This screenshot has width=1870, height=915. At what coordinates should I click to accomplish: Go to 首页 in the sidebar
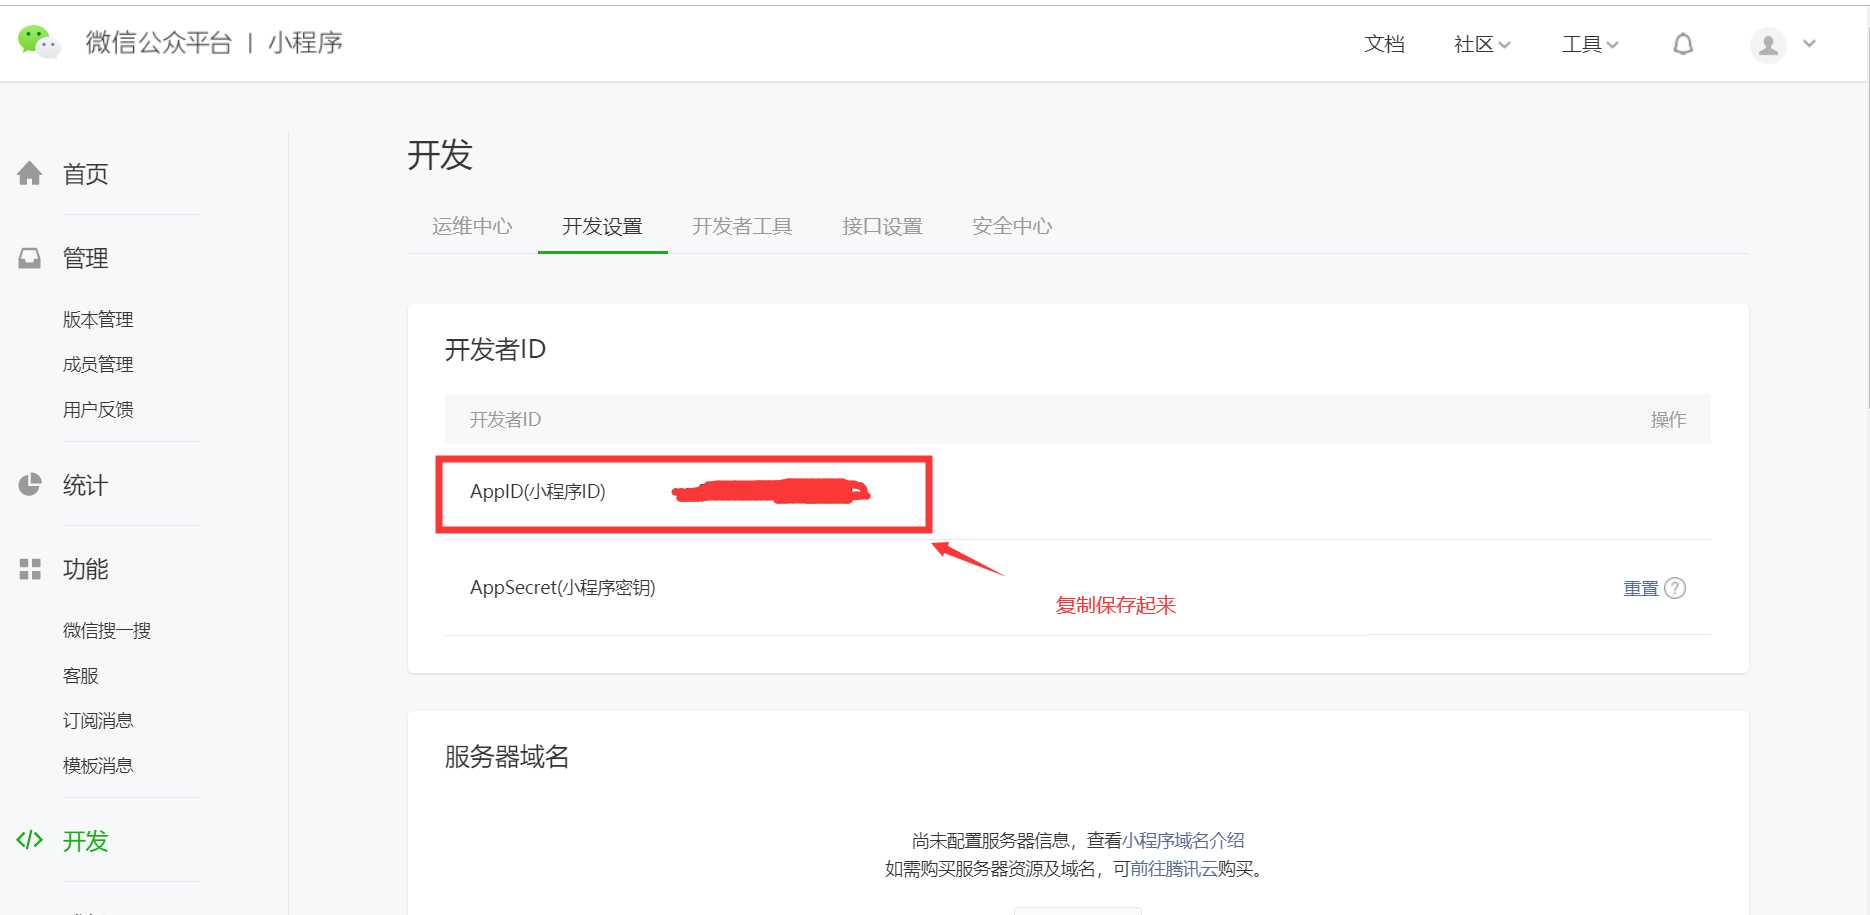(x=85, y=174)
